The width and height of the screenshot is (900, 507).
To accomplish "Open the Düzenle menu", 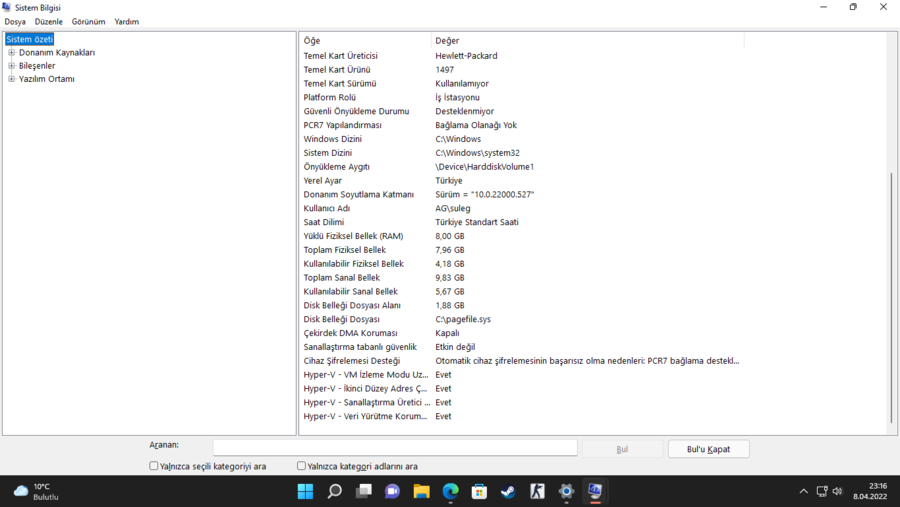I will click(49, 22).
